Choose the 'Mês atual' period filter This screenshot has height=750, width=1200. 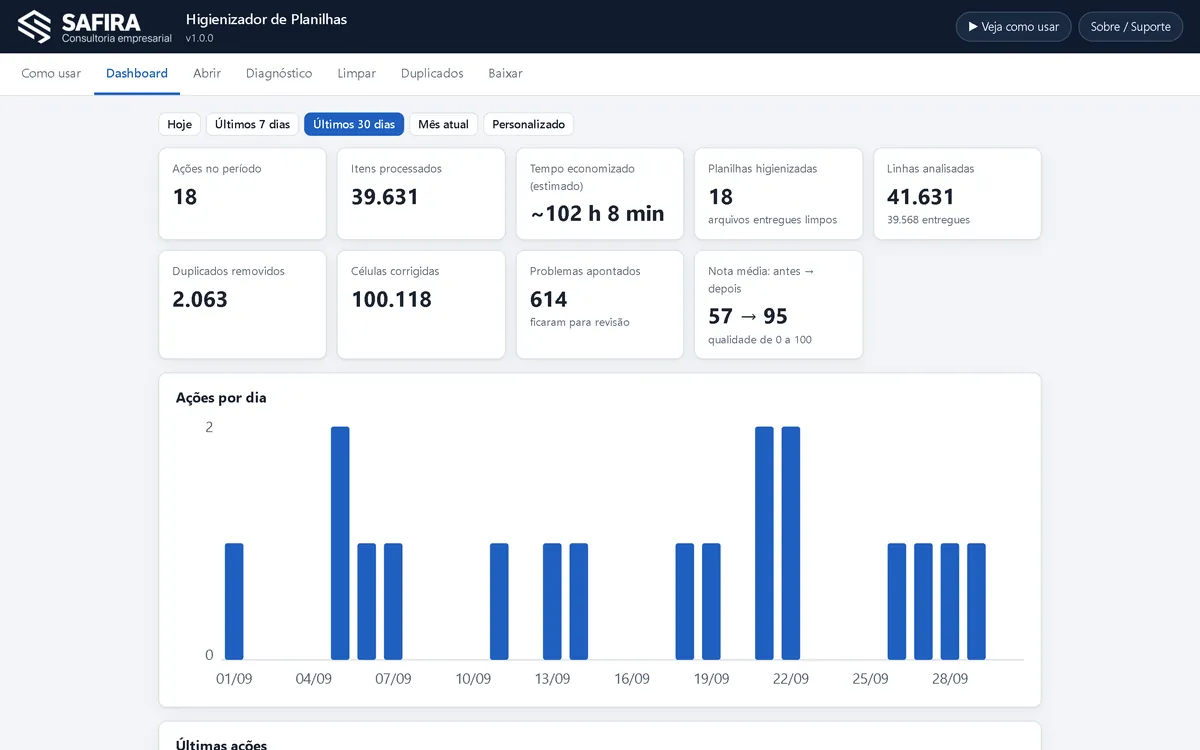pos(443,124)
